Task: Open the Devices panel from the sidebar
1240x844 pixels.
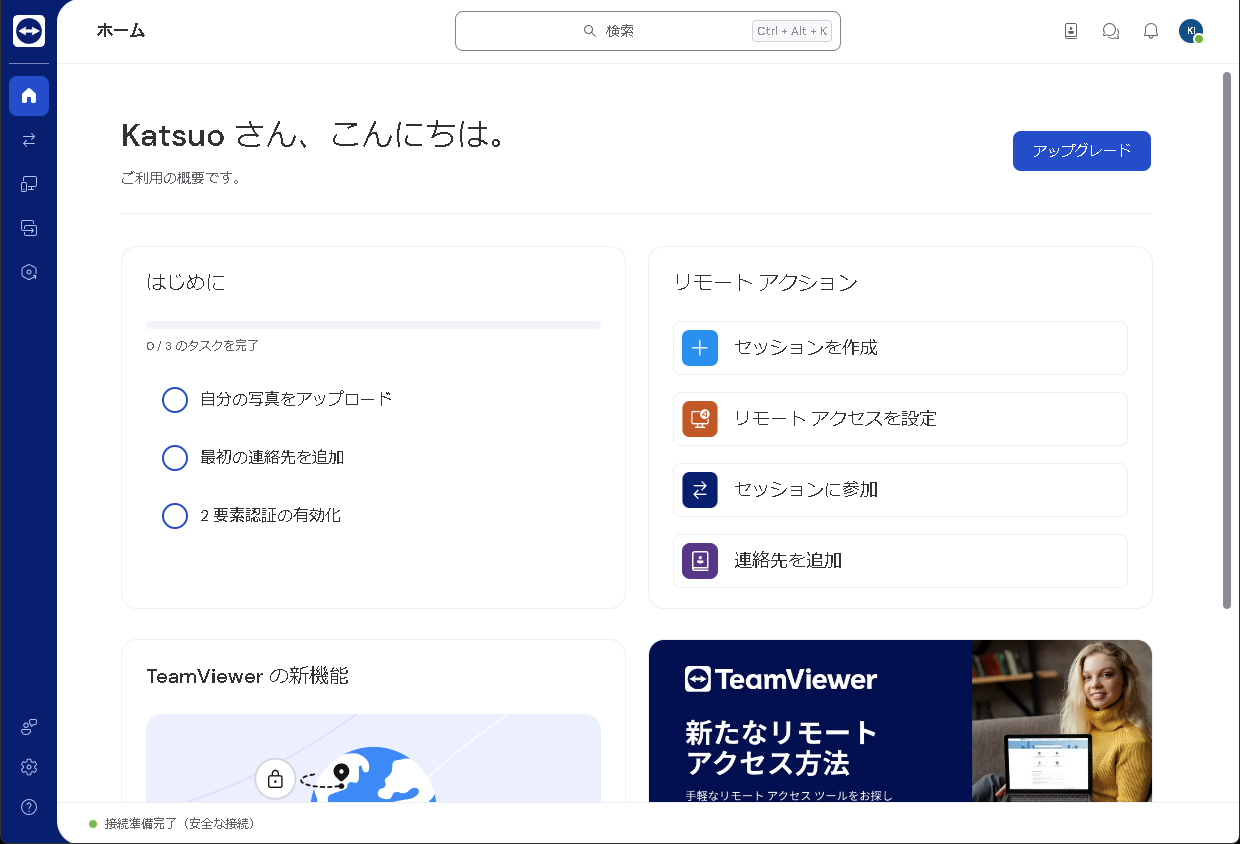Action: 29,183
